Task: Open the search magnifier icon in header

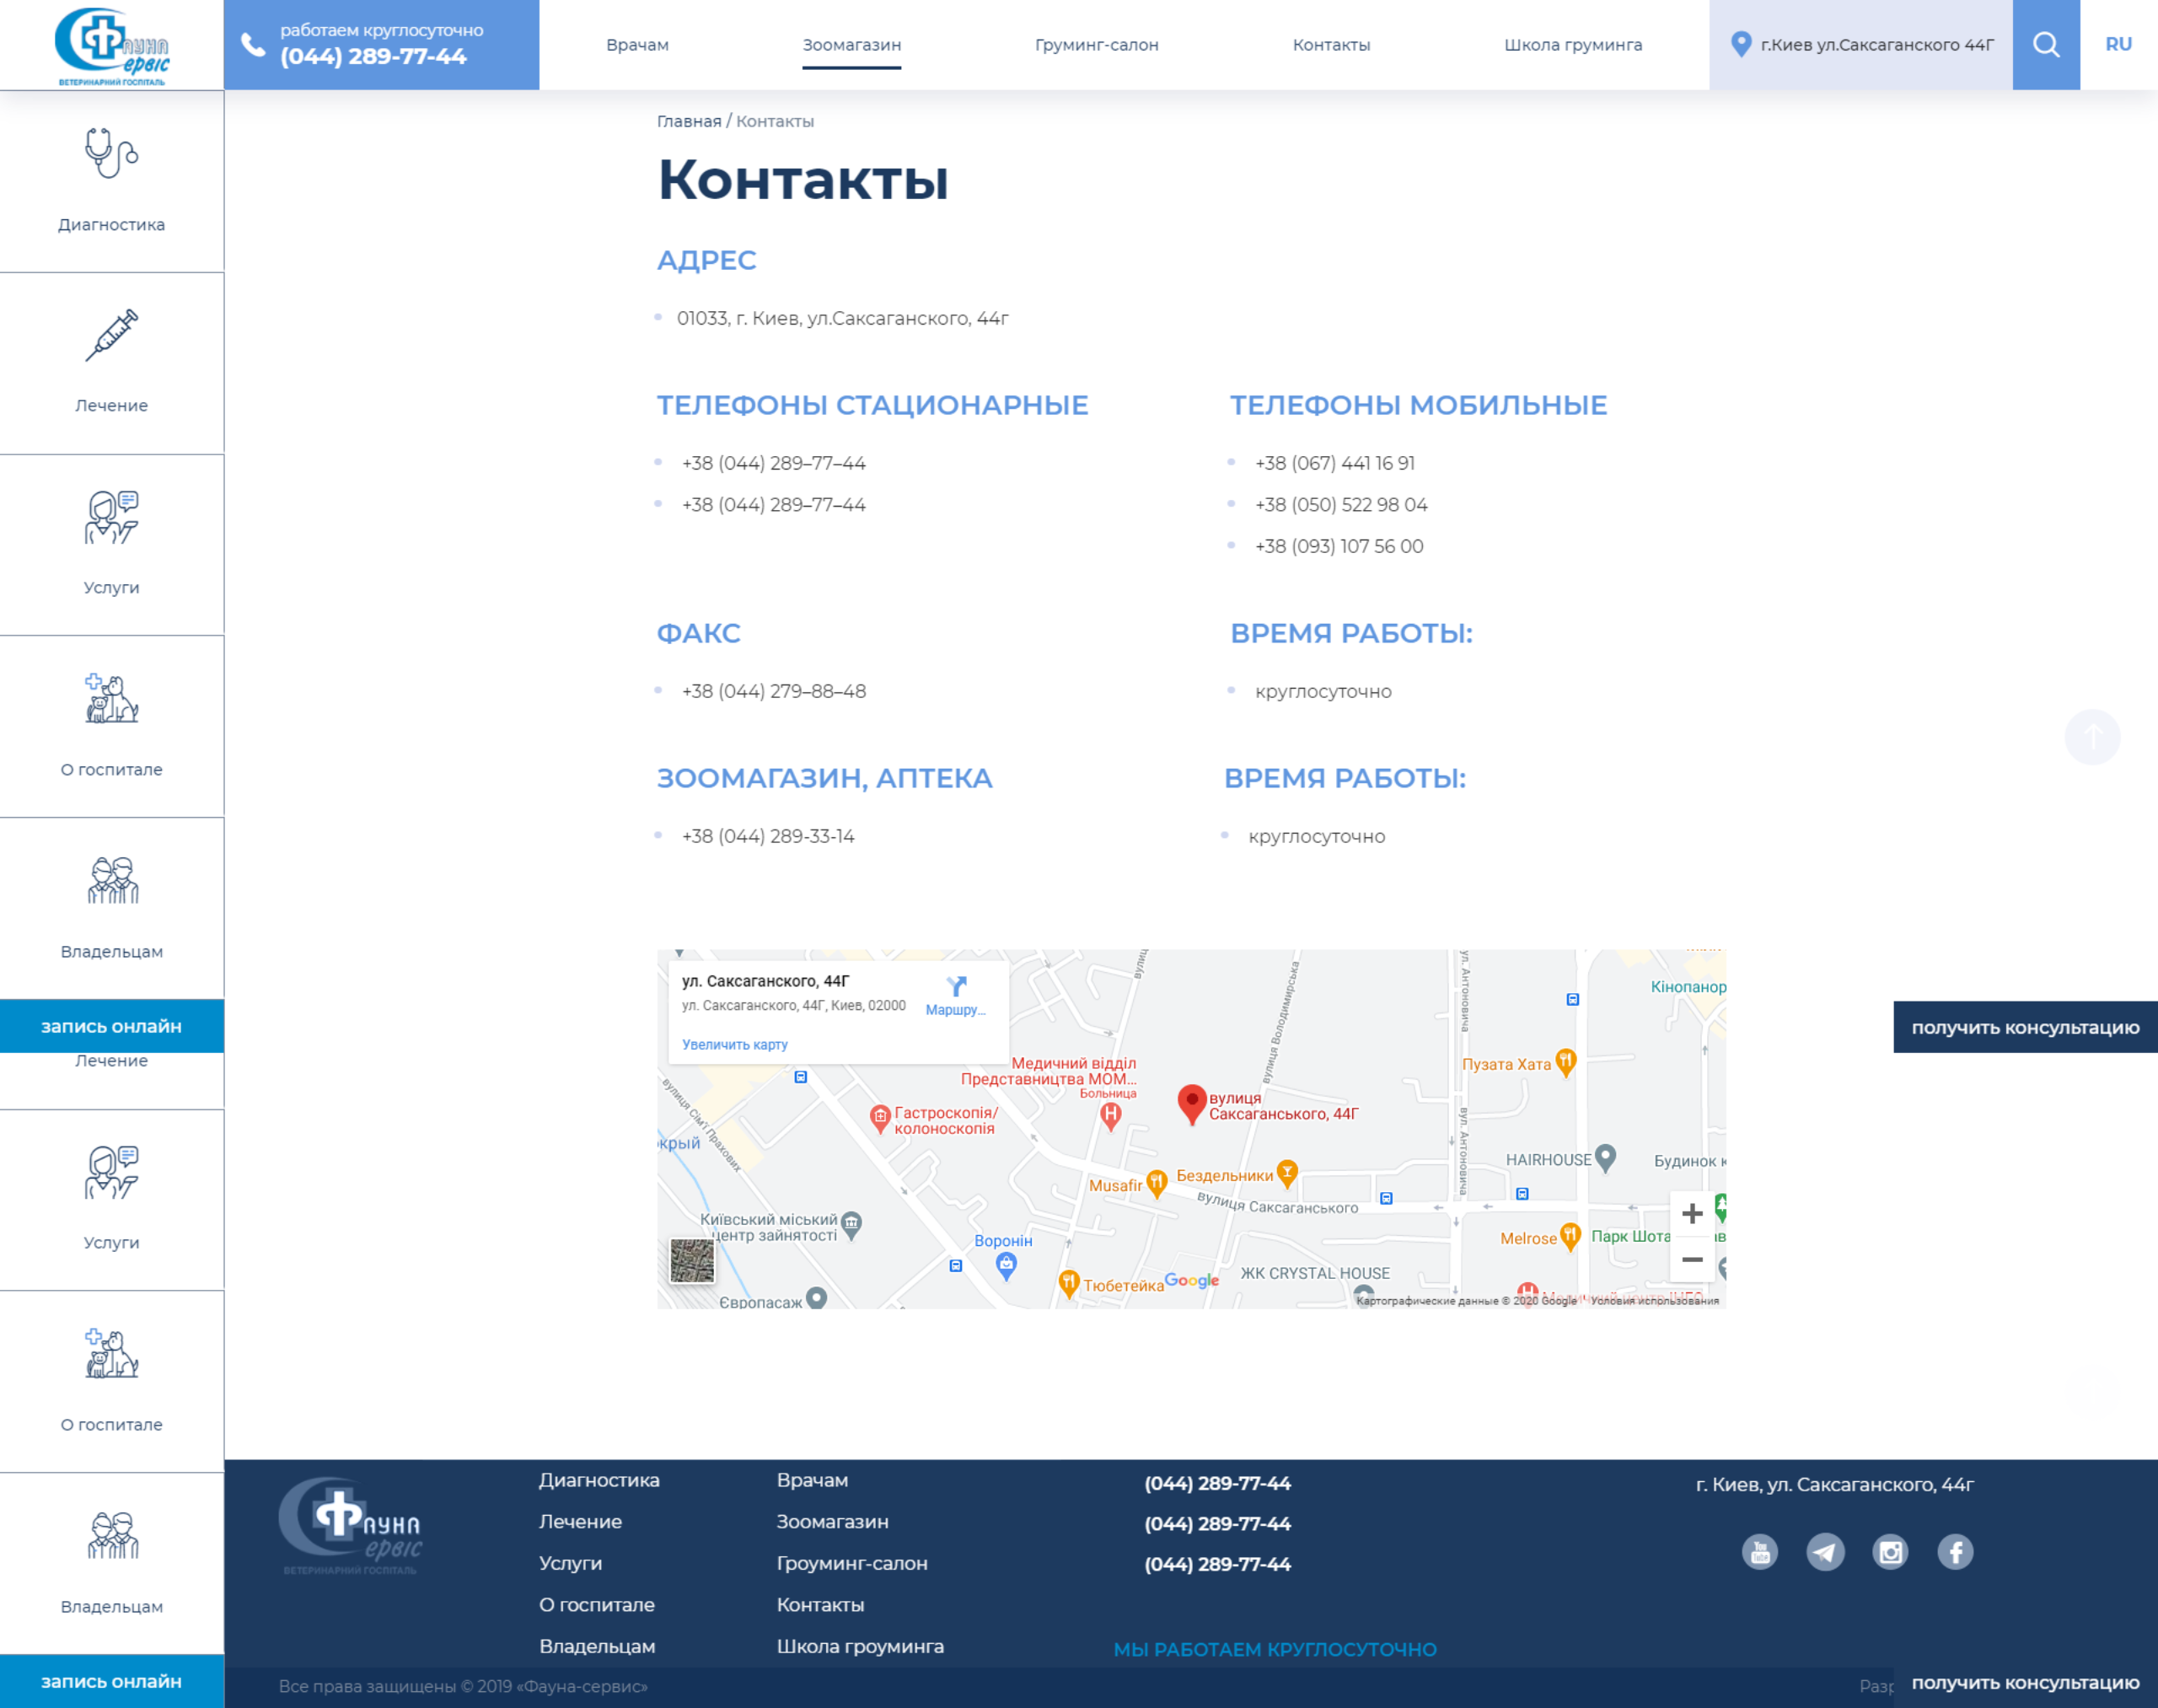Action: 2046,45
